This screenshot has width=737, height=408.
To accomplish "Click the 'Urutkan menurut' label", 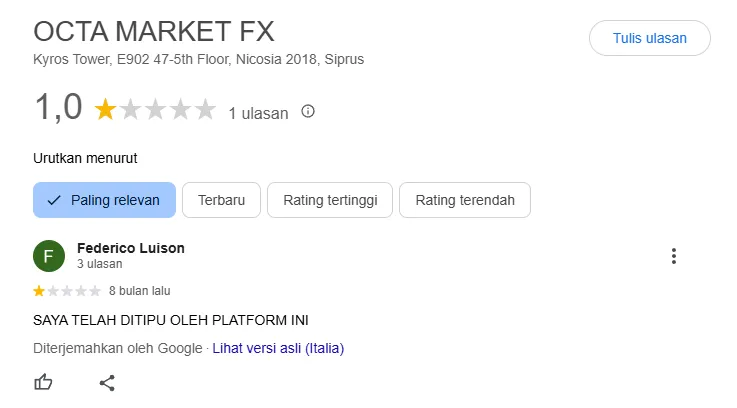I will [x=85, y=158].
